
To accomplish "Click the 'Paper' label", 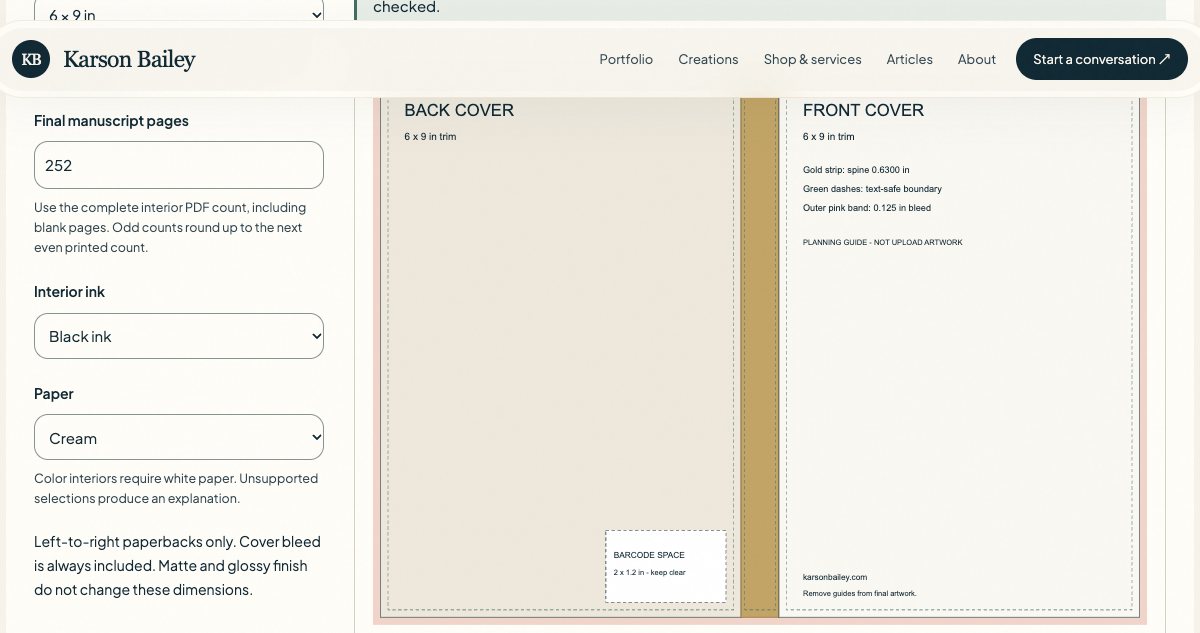I will (54, 394).
